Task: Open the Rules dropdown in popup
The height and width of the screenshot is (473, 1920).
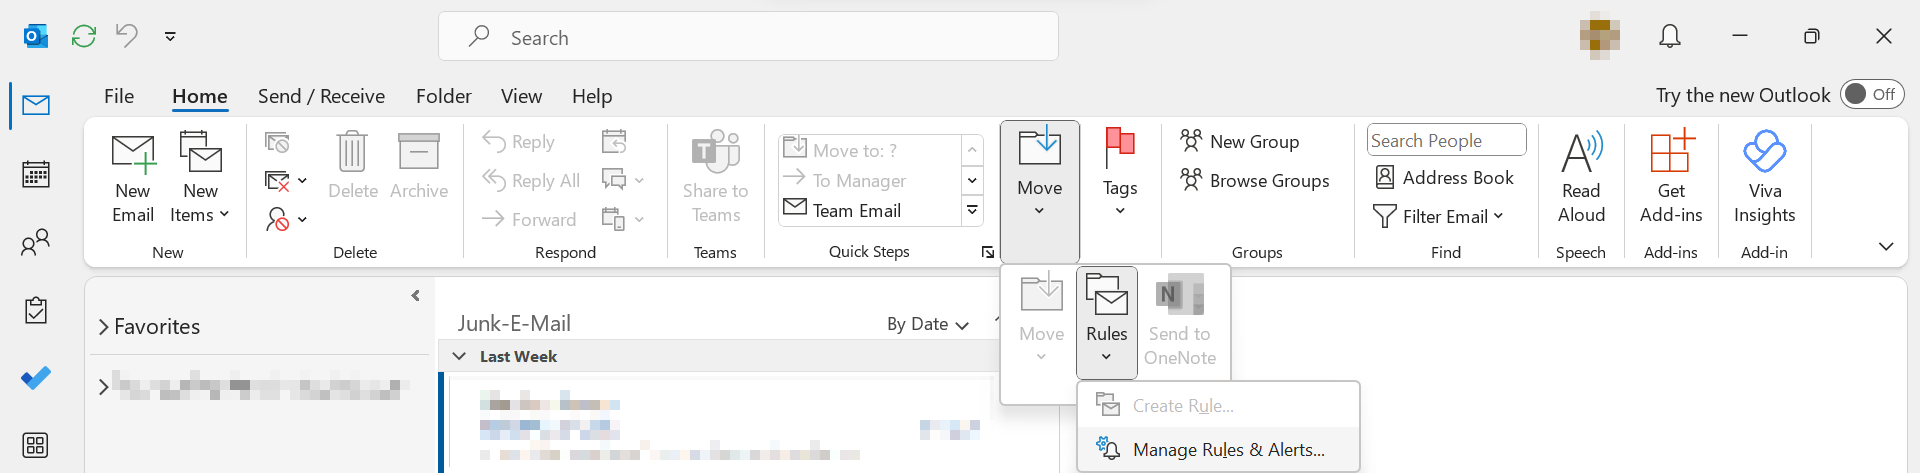Action: (x=1107, y=322)
